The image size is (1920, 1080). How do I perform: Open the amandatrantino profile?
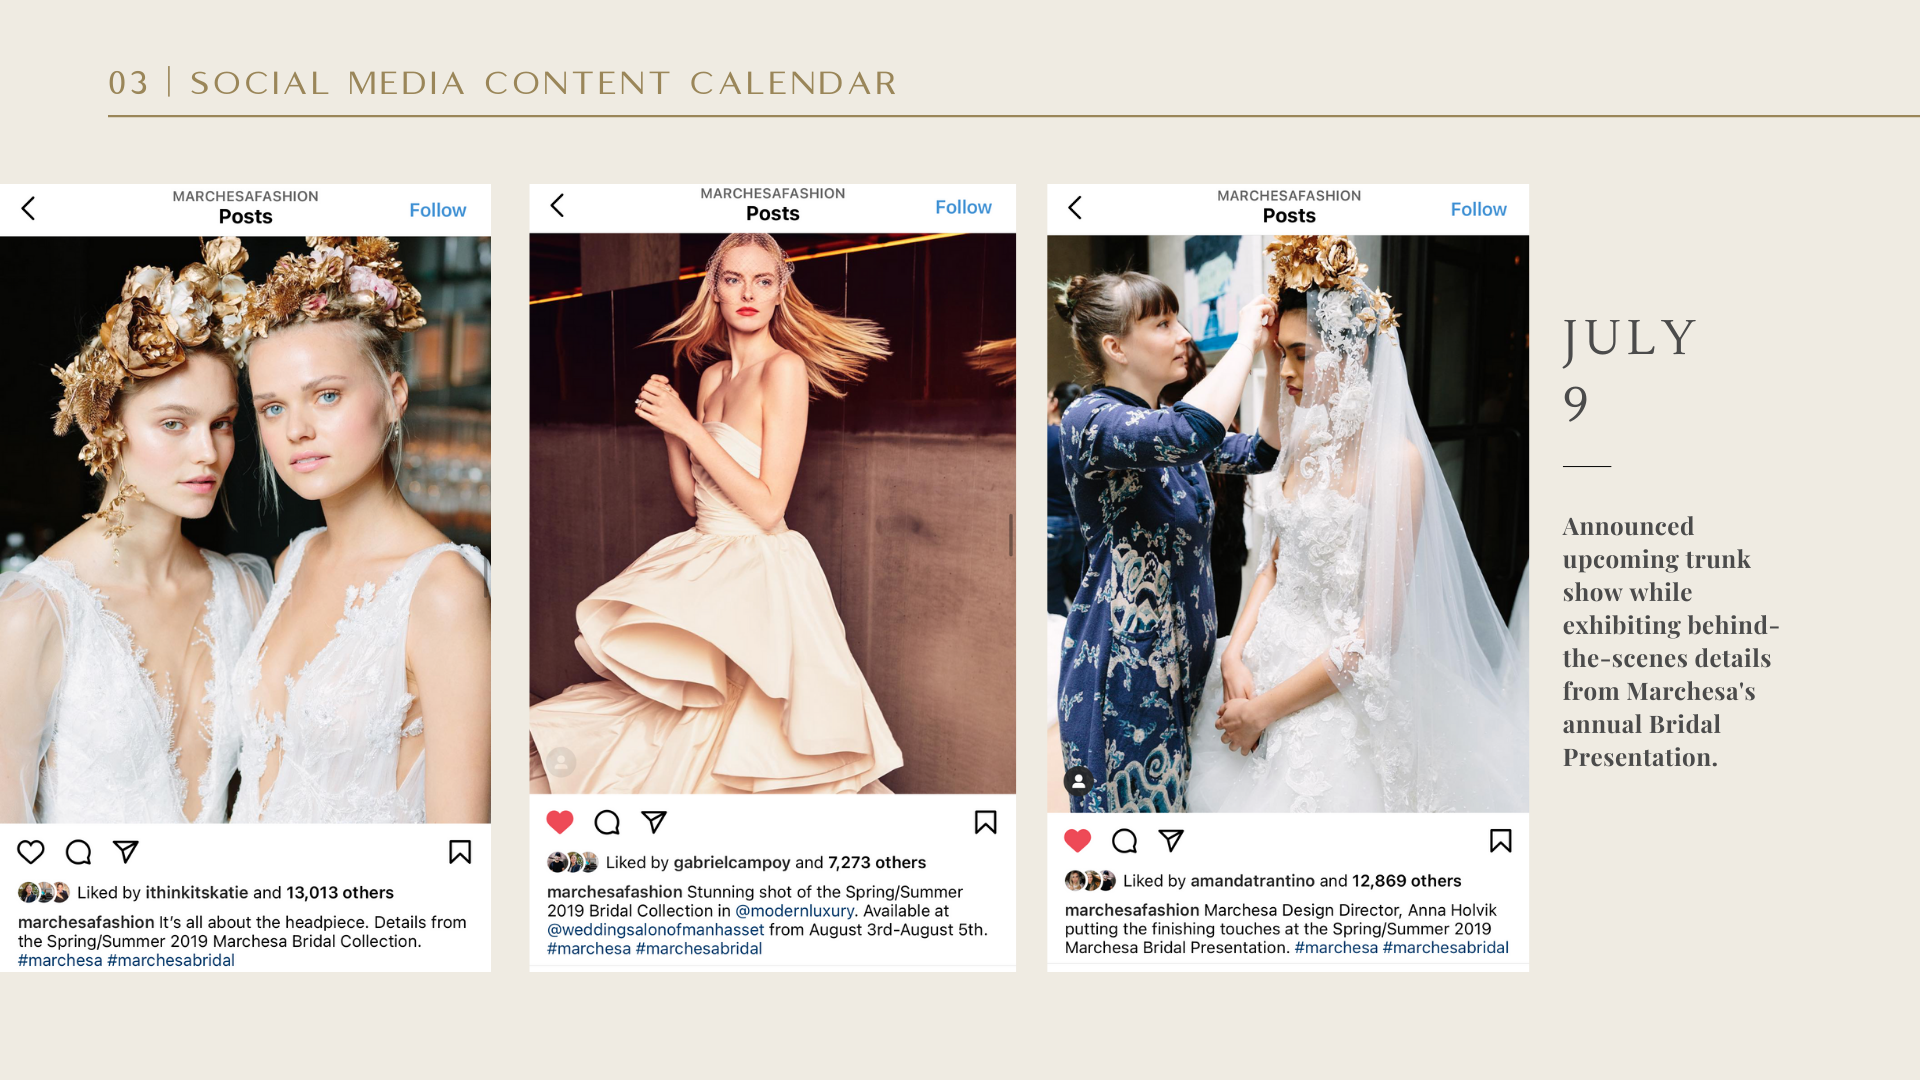[x=1252, y=881]
